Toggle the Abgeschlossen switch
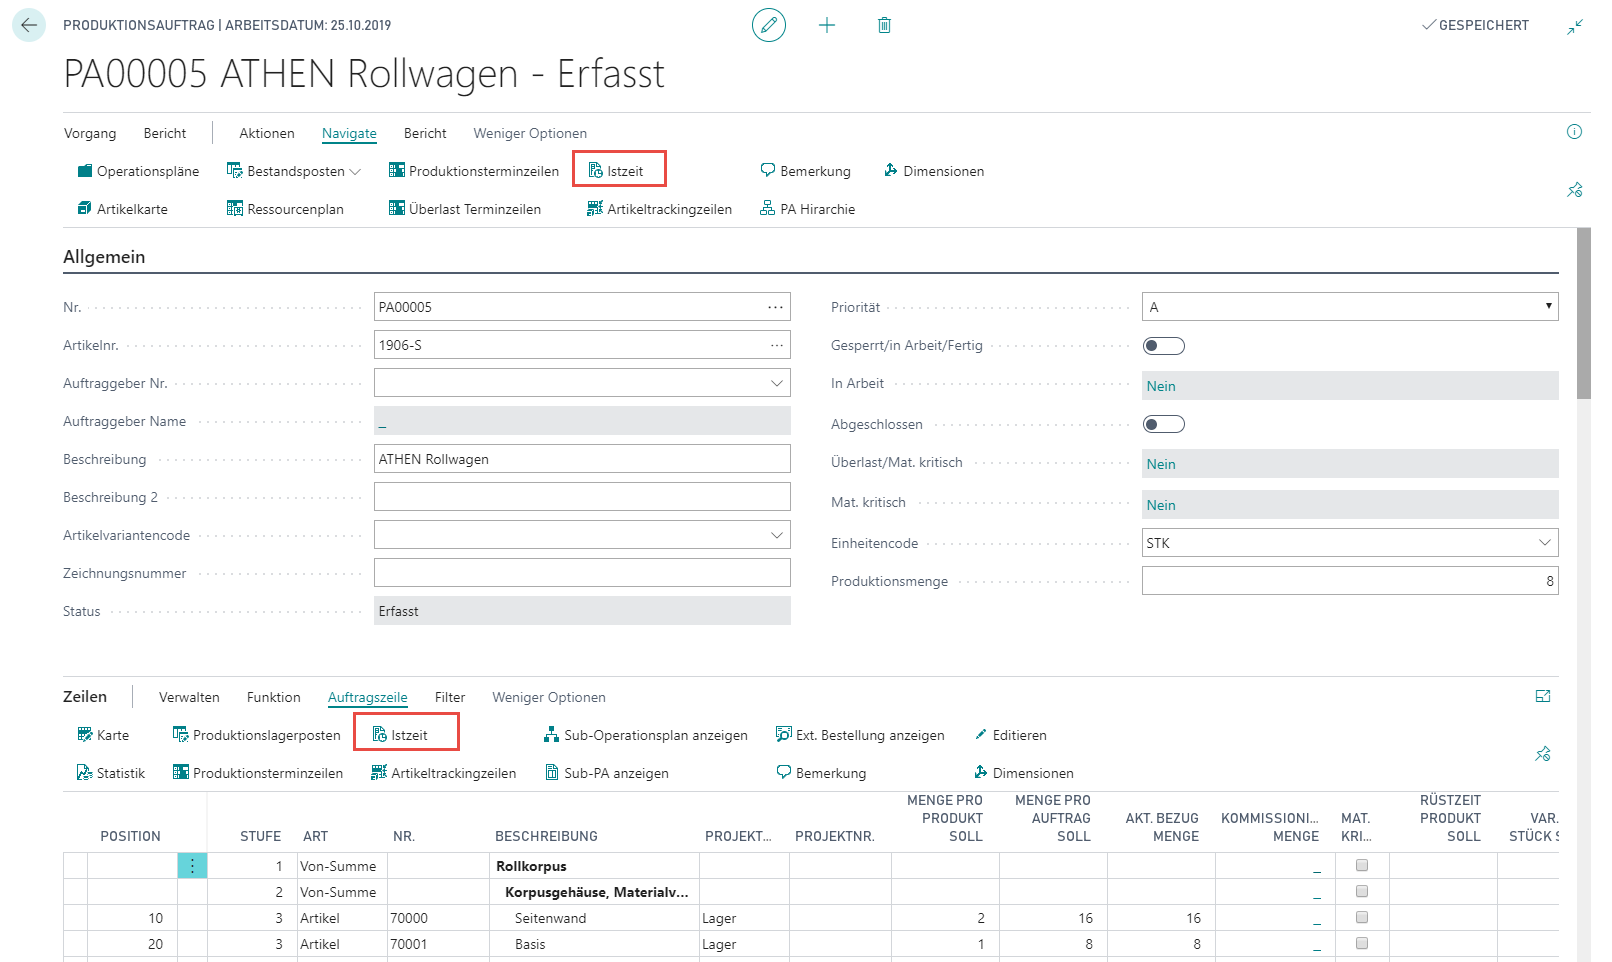 pos(1164,424)
